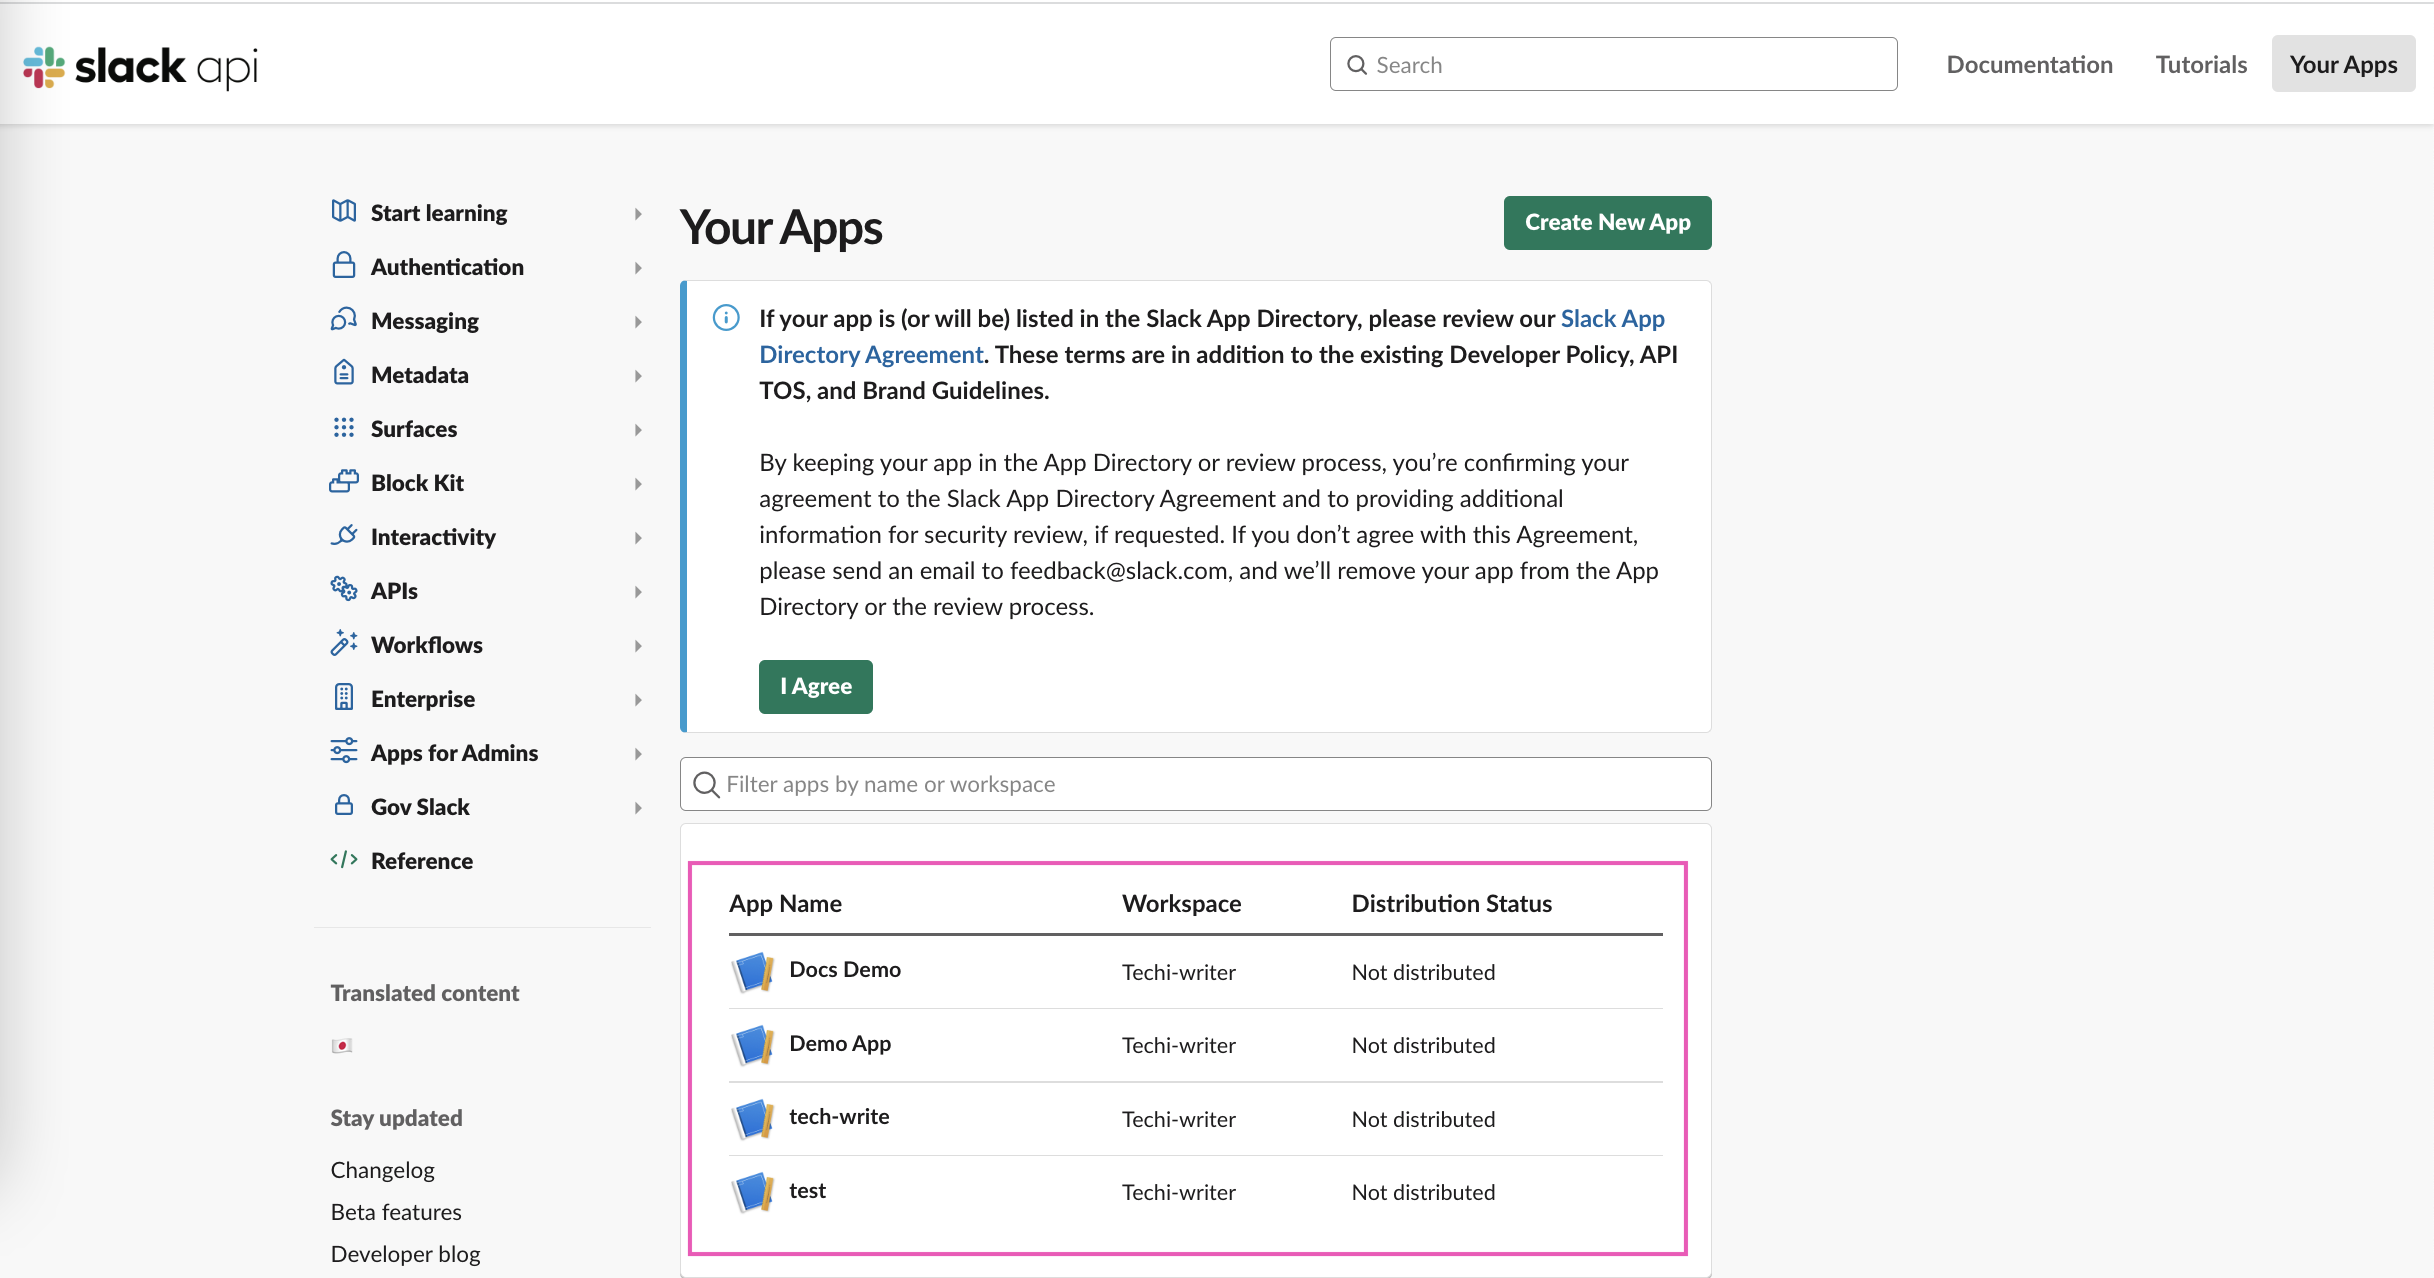Click the Authentication lock icon
Viewport: 2434px width, 1278px height.
coord(344,265)
